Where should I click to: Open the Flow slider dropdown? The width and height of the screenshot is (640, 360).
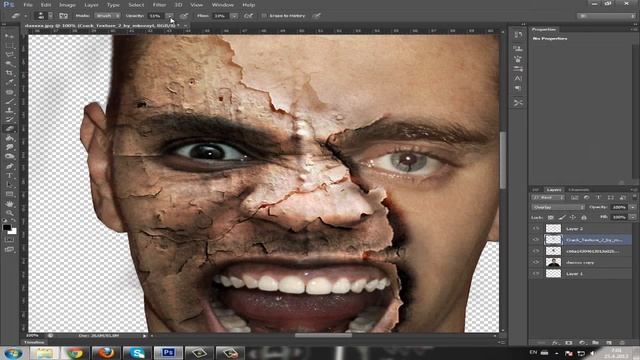(x=234, y=16)
